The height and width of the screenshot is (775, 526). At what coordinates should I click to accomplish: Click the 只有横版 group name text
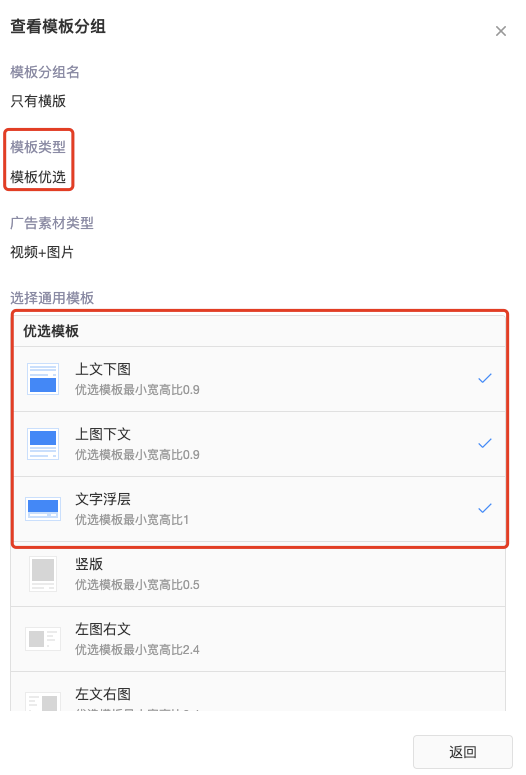pyautogui.click(x=38, y=101)
